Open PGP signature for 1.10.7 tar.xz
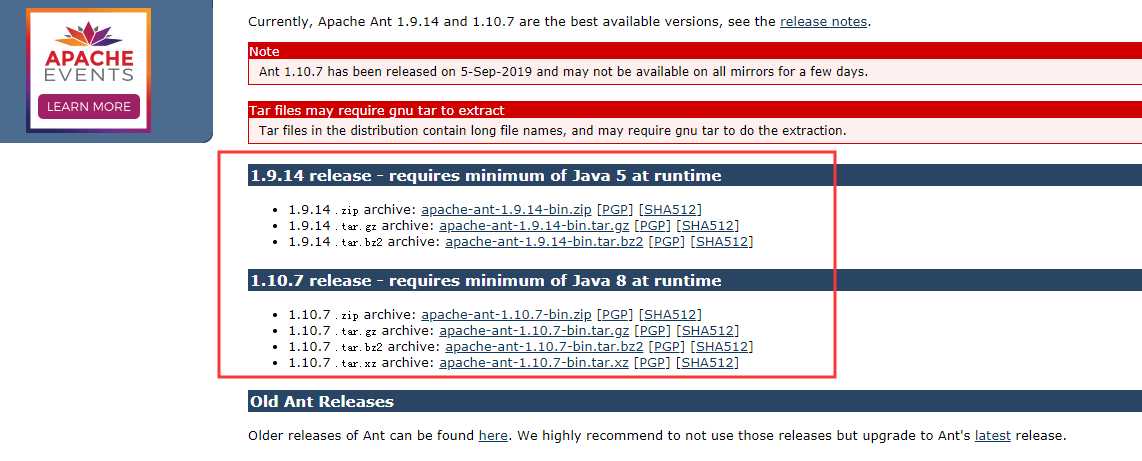Image resolution: width=1142 pixels, height=461 pixels. [653, 363]
